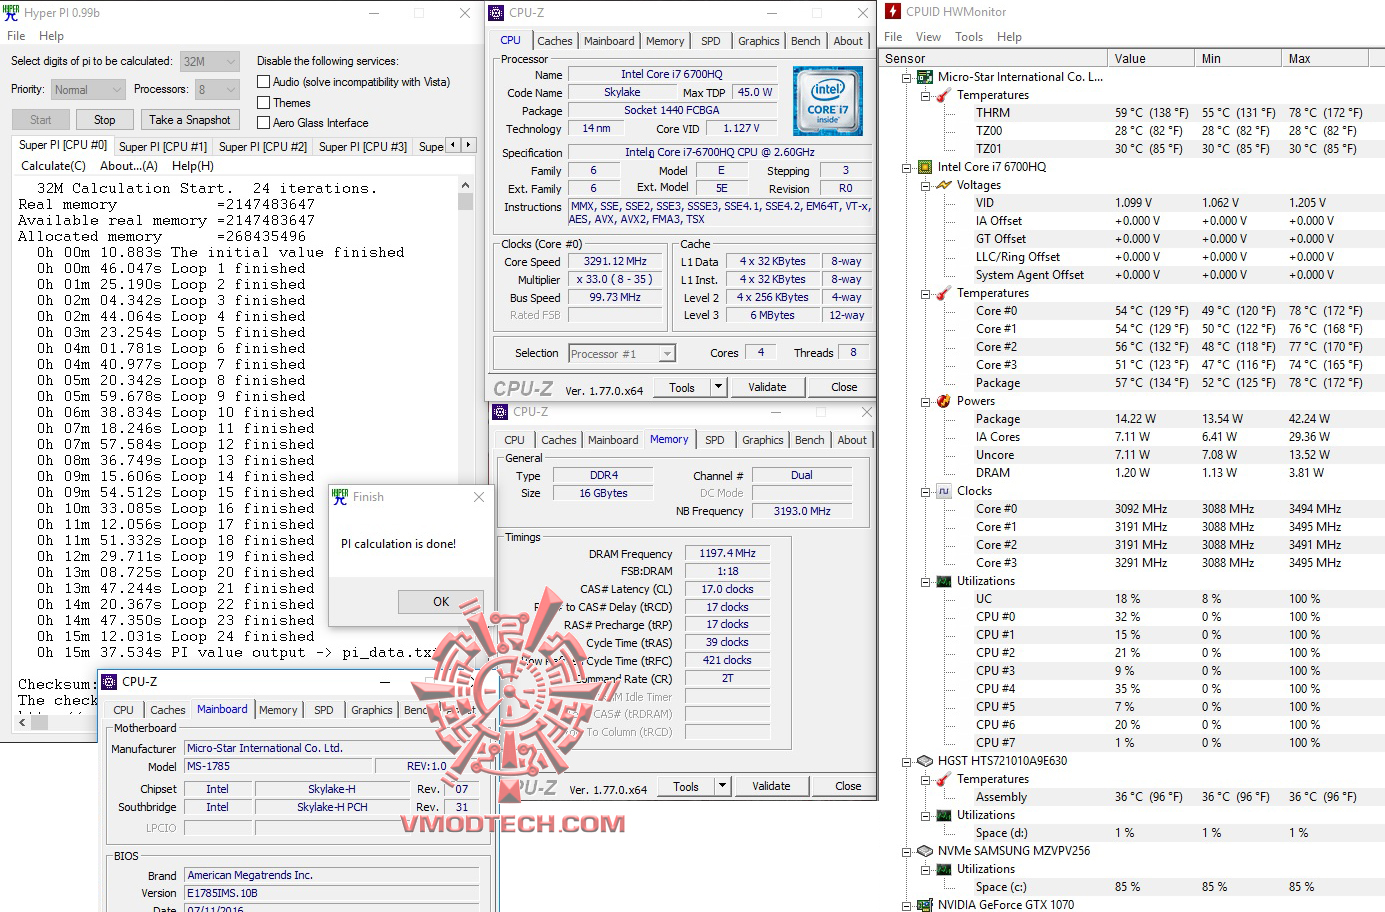Open the digits of pi 32M dropdown
The height and width of the screenshot is (912, 1385).
click(x=210, y=61)
